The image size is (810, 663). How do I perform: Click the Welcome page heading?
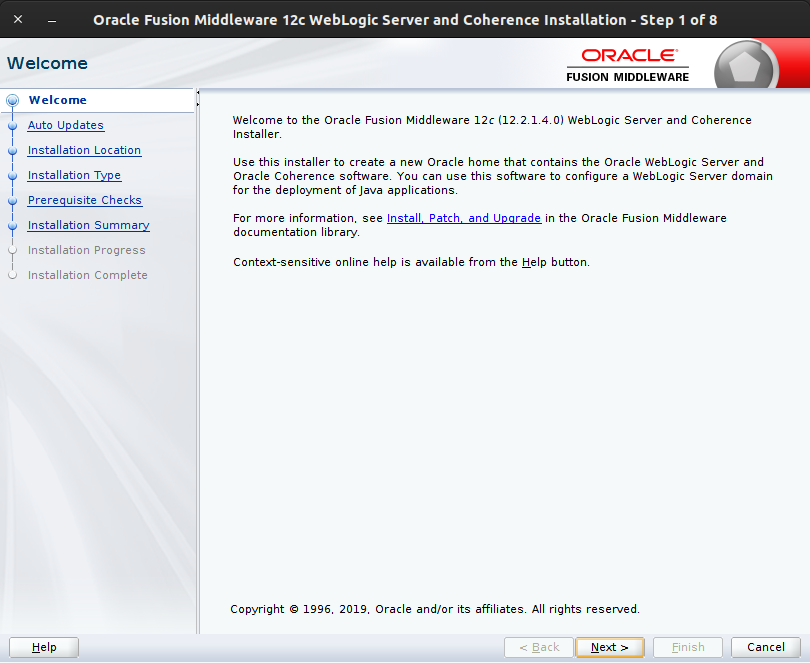pos(47,63)
